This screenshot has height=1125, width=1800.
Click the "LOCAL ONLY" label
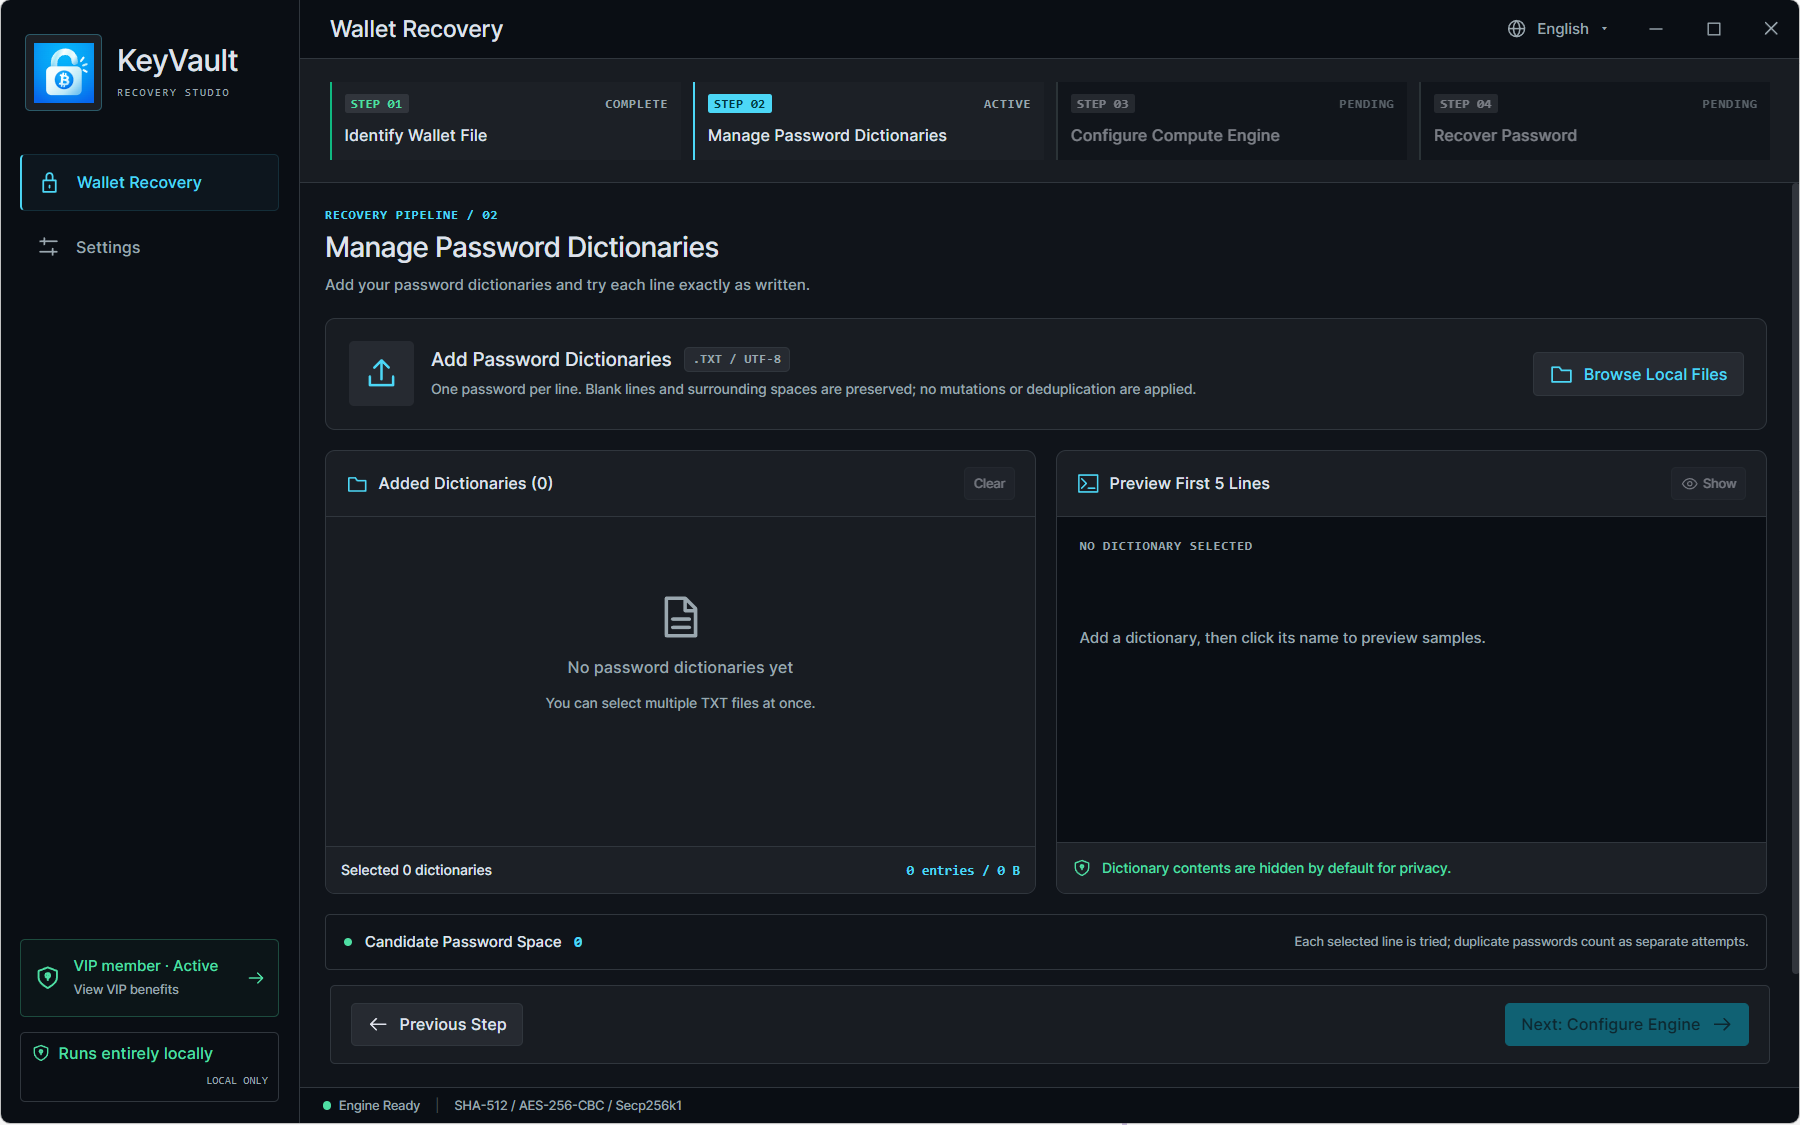(x=237, y=1081)
